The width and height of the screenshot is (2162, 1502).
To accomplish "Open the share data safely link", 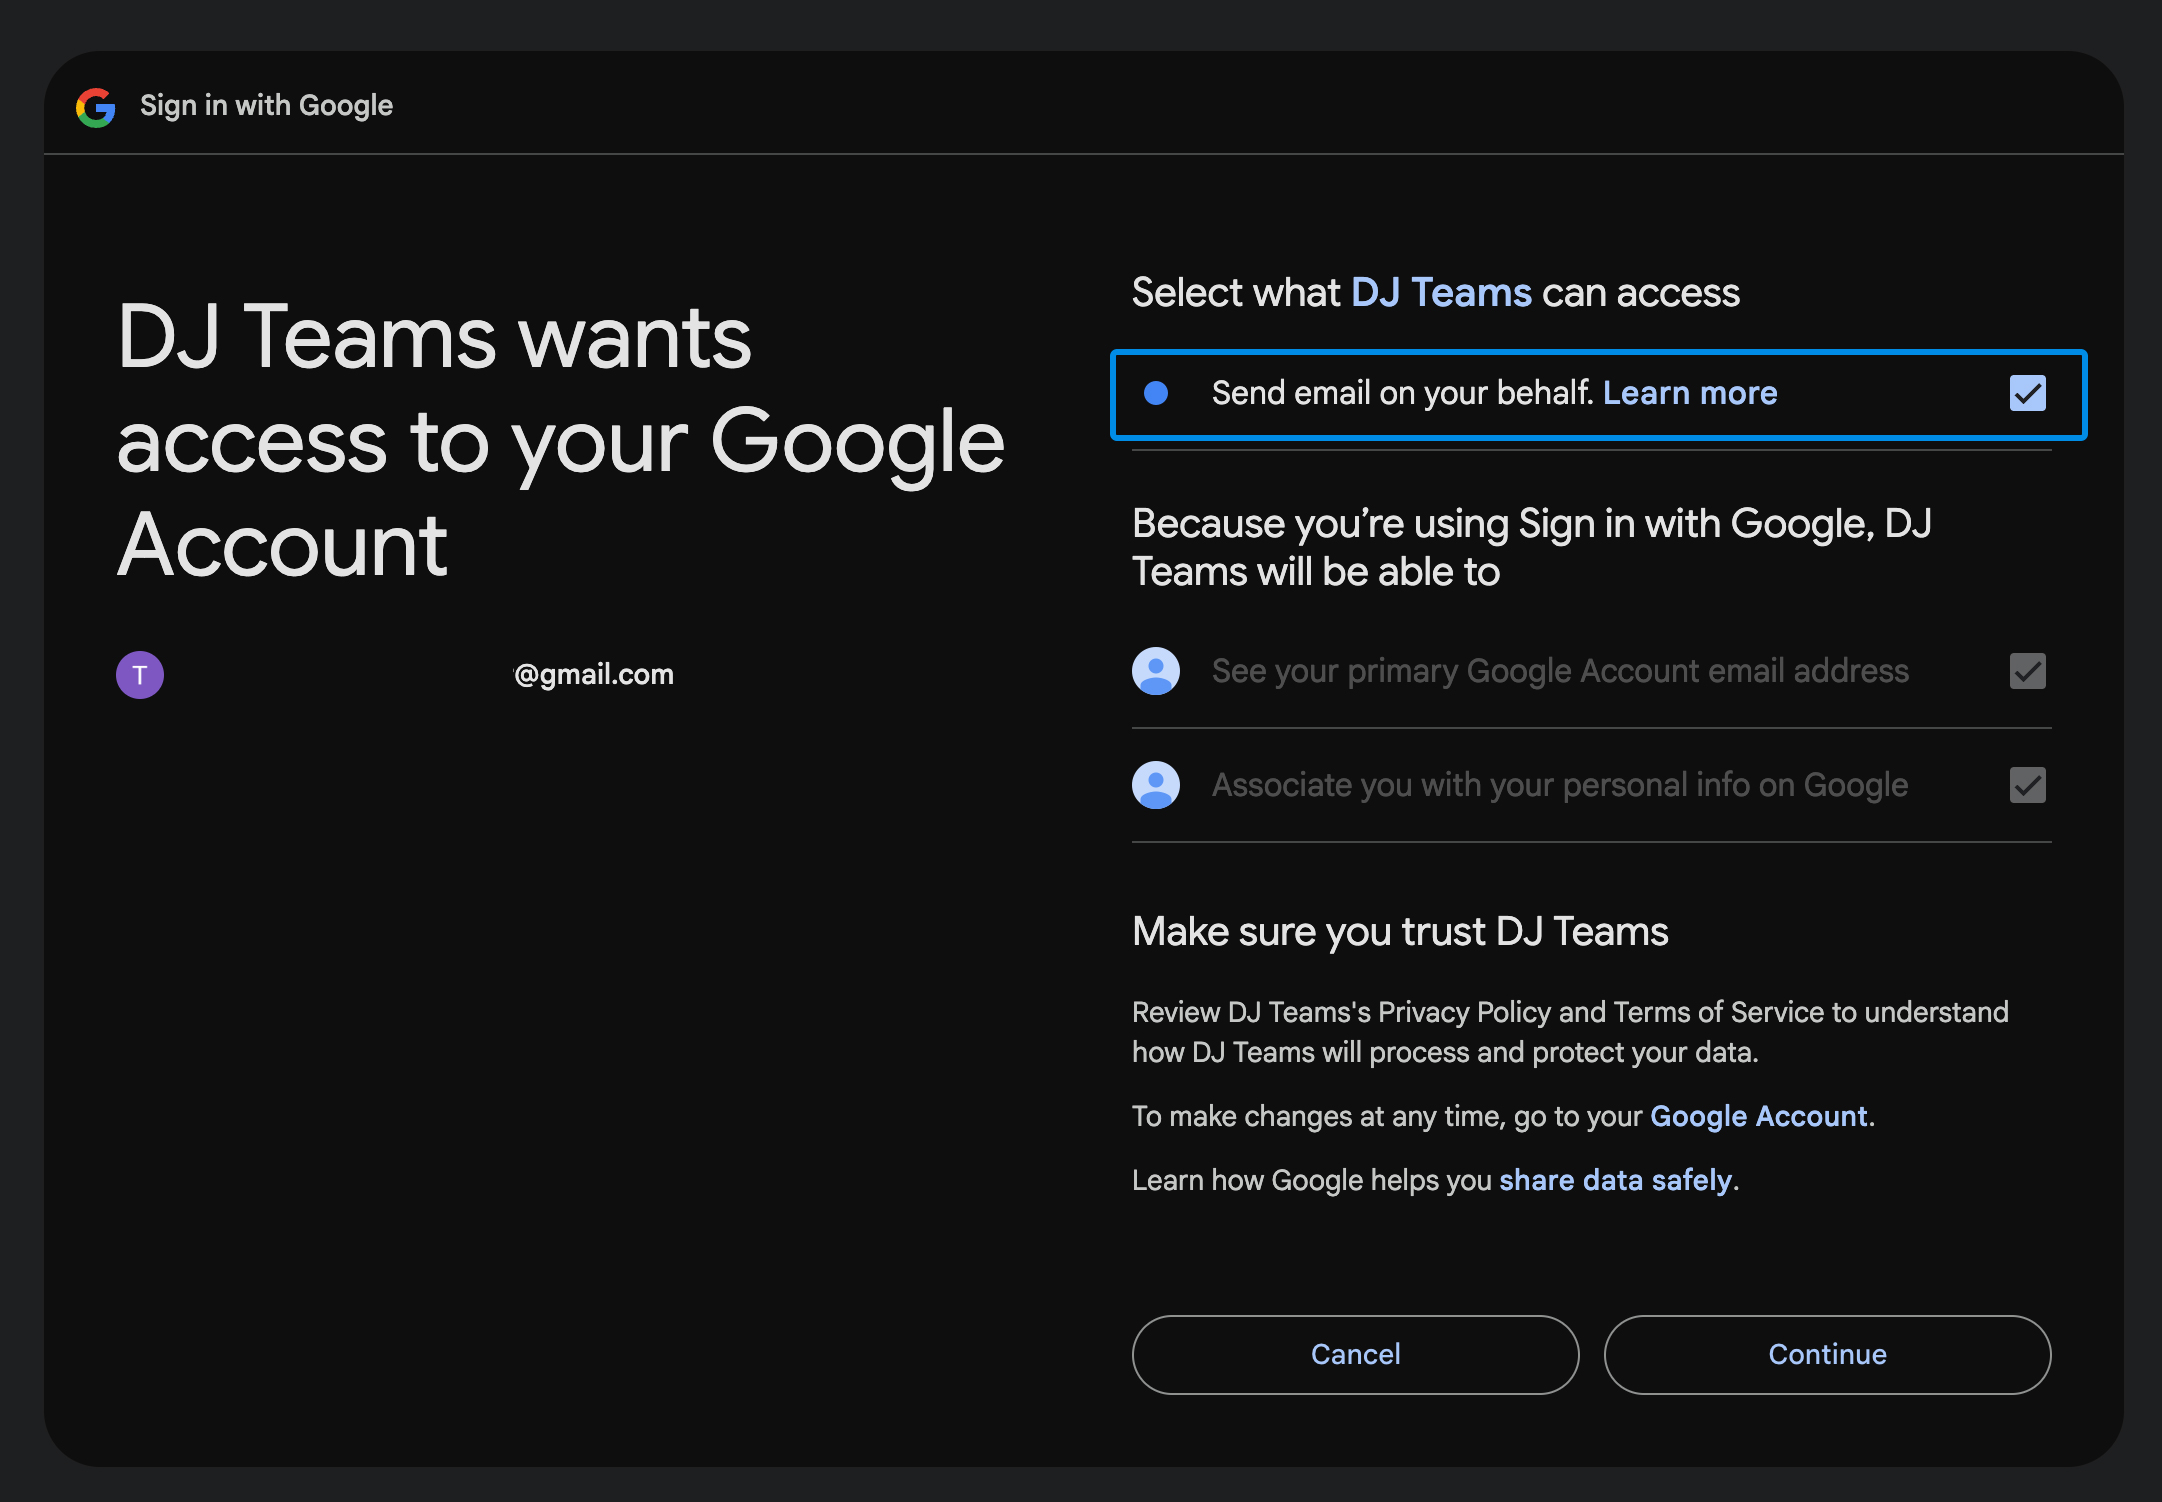I will pos(1615,1180).
